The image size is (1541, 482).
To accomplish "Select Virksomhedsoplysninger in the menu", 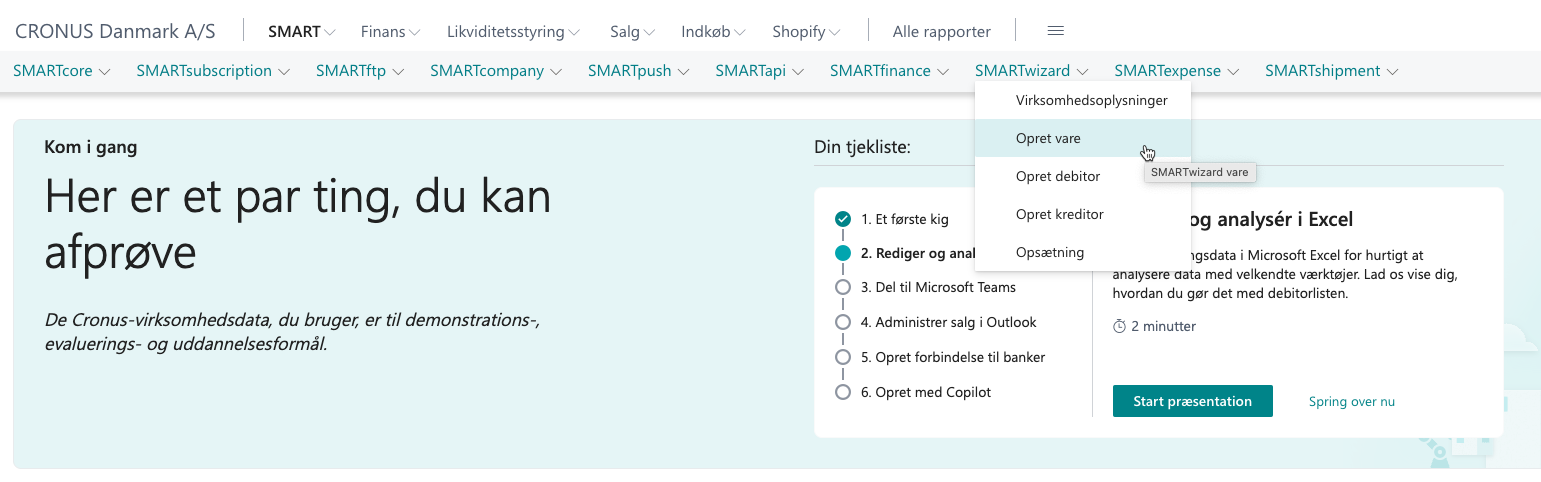I will [x=1091, y=101].
